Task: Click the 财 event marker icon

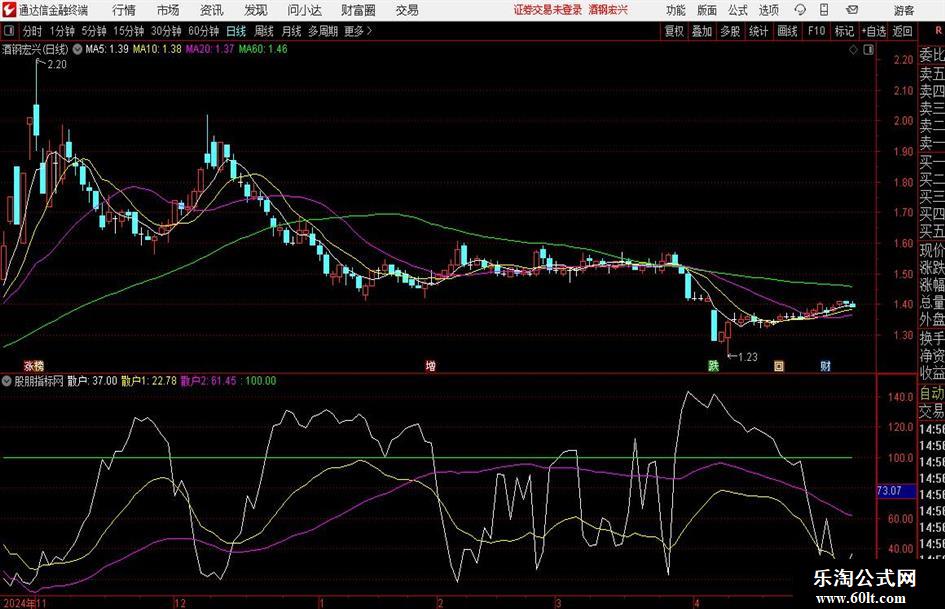Action: (x=825, y=365)
